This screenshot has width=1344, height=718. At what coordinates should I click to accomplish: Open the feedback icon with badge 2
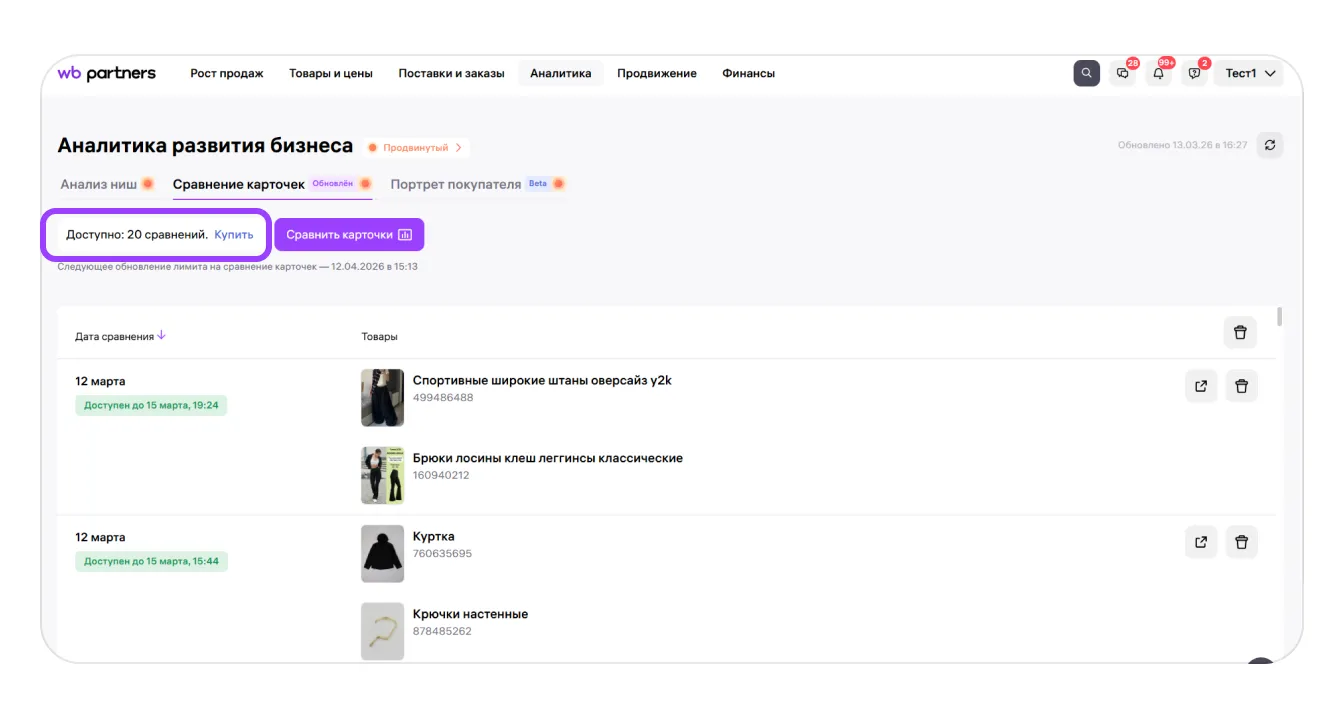pos(1194,73)
